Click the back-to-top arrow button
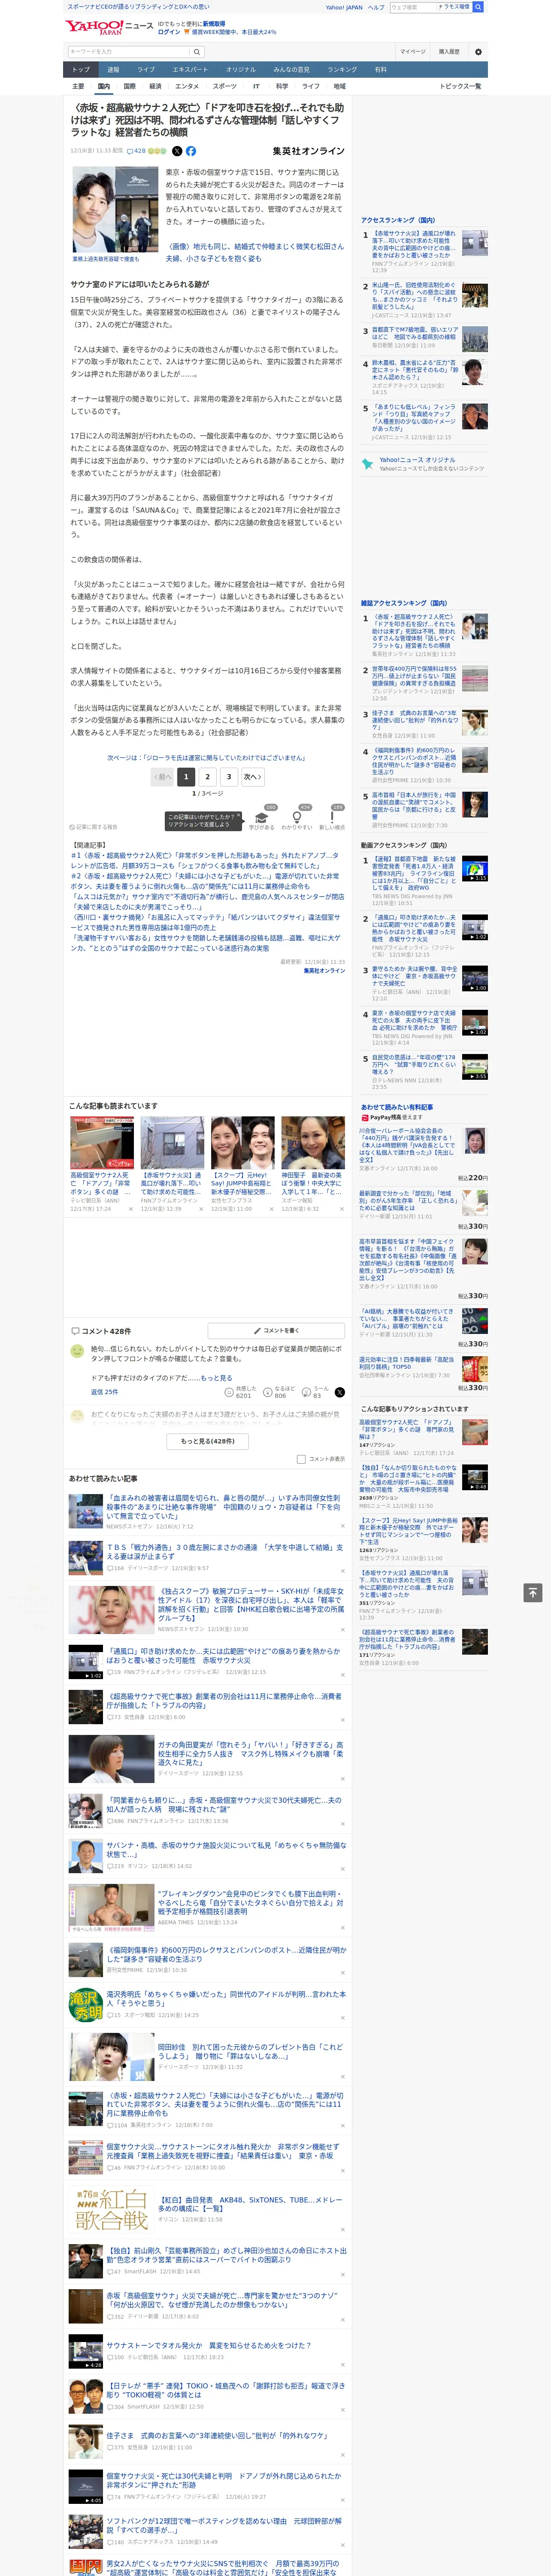This screenshot has width=551, height=2576. 533,1592
